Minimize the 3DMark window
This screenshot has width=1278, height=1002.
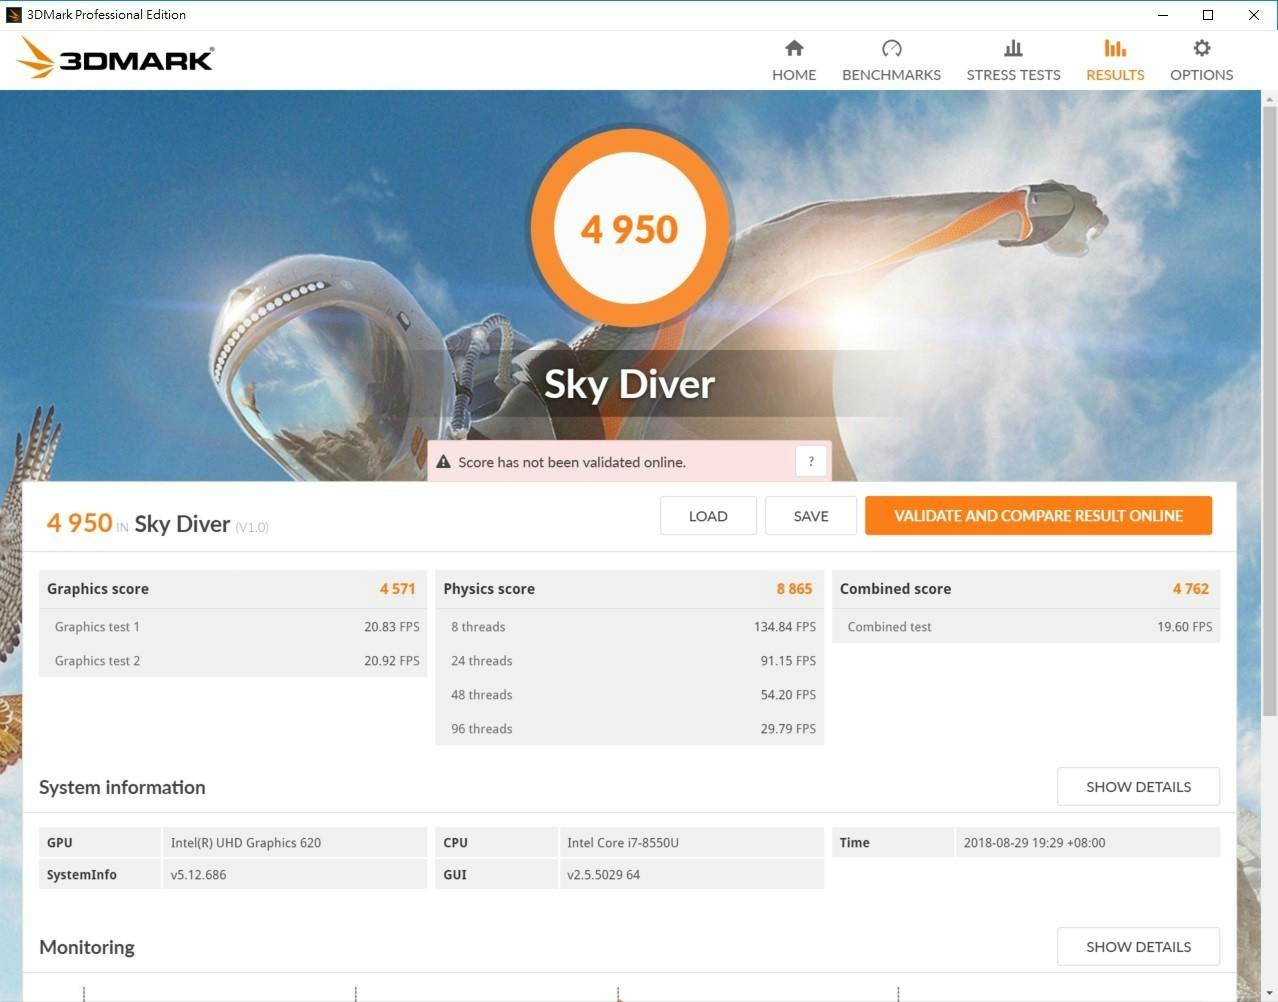[1163, 15]
